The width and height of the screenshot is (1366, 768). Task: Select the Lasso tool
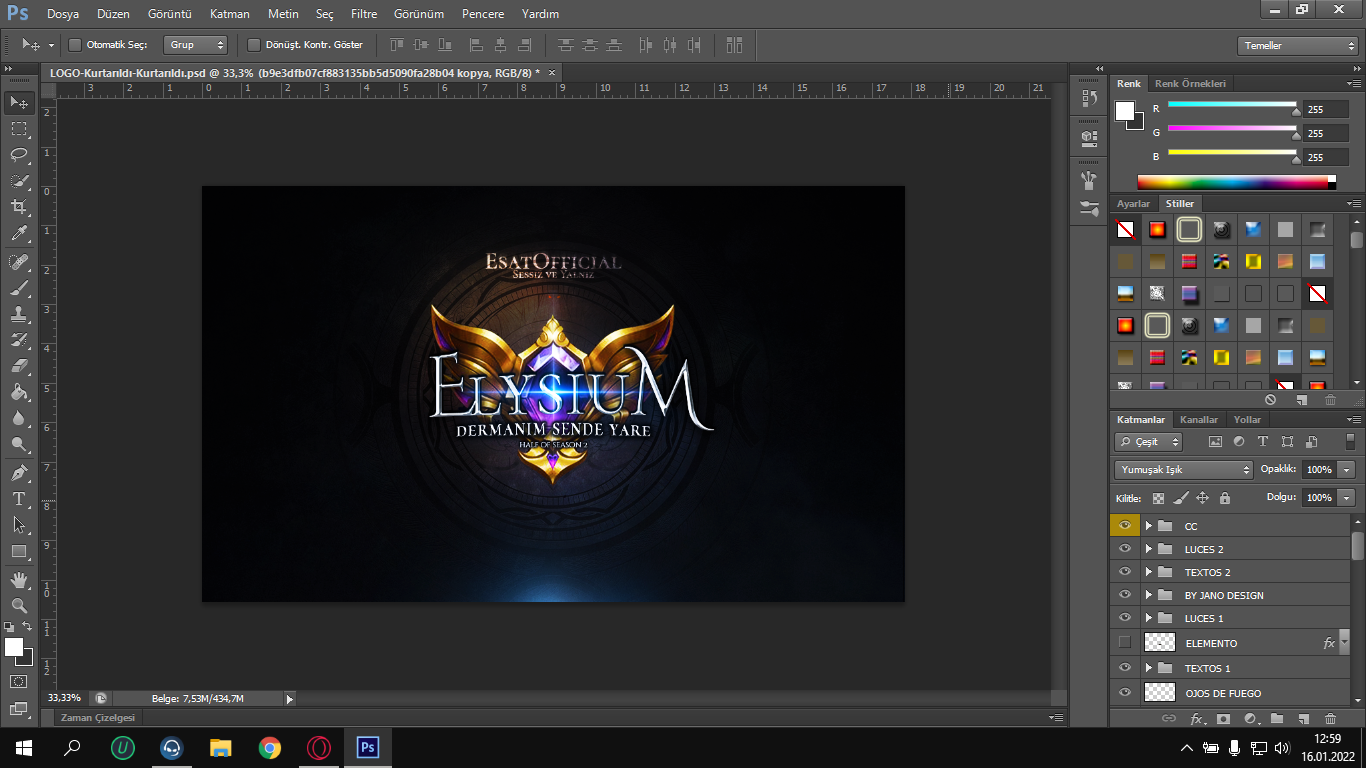(19, 155)
